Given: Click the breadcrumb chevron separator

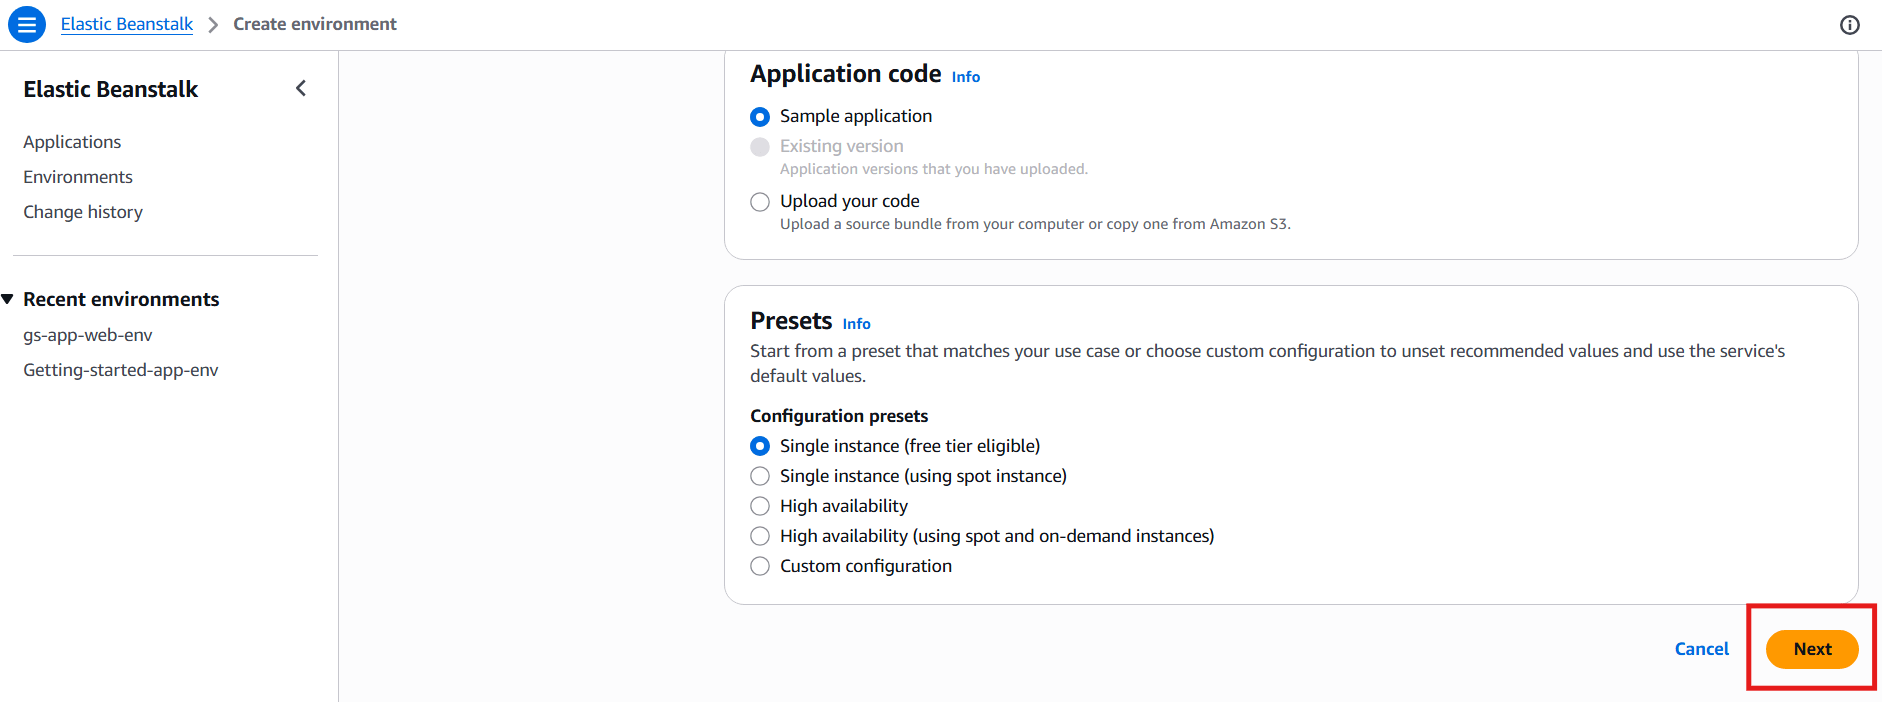Looking at the screenshot, I should pyautogui.click(x=213, y=25).
